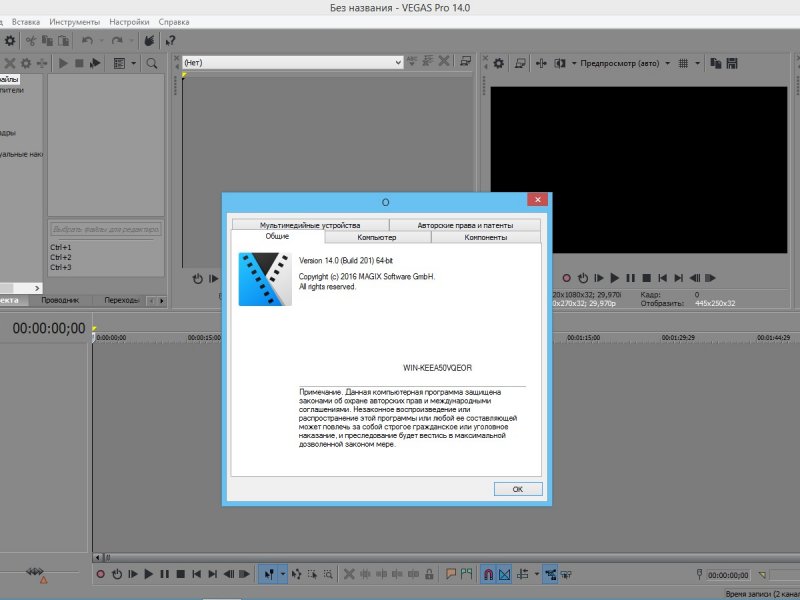Open the Авторские права и патенты tab
800x600 pixels.
(x=465, y=225)
